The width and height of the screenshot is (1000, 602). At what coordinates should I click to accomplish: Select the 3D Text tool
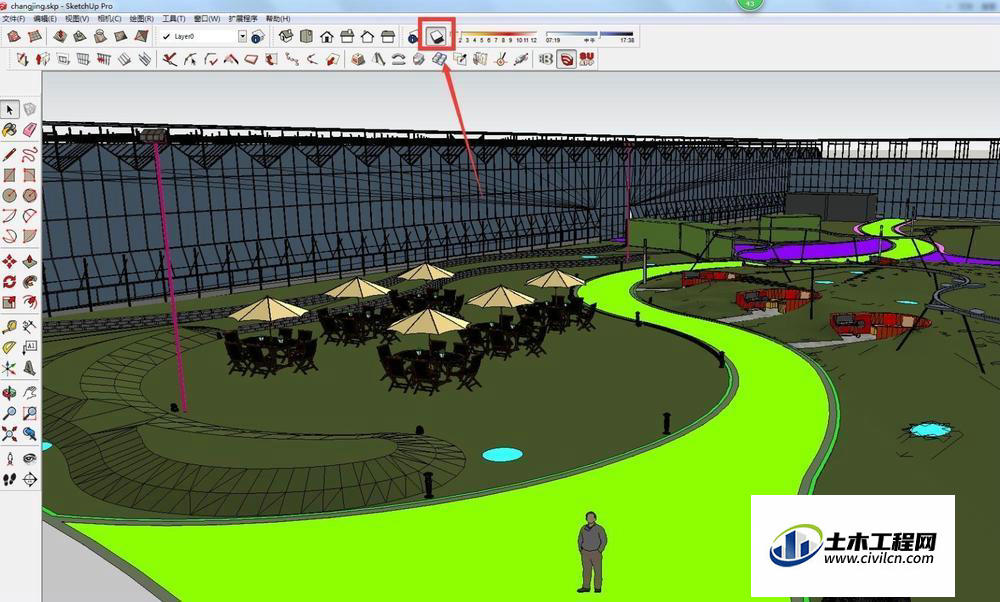(x=30, y=367)
